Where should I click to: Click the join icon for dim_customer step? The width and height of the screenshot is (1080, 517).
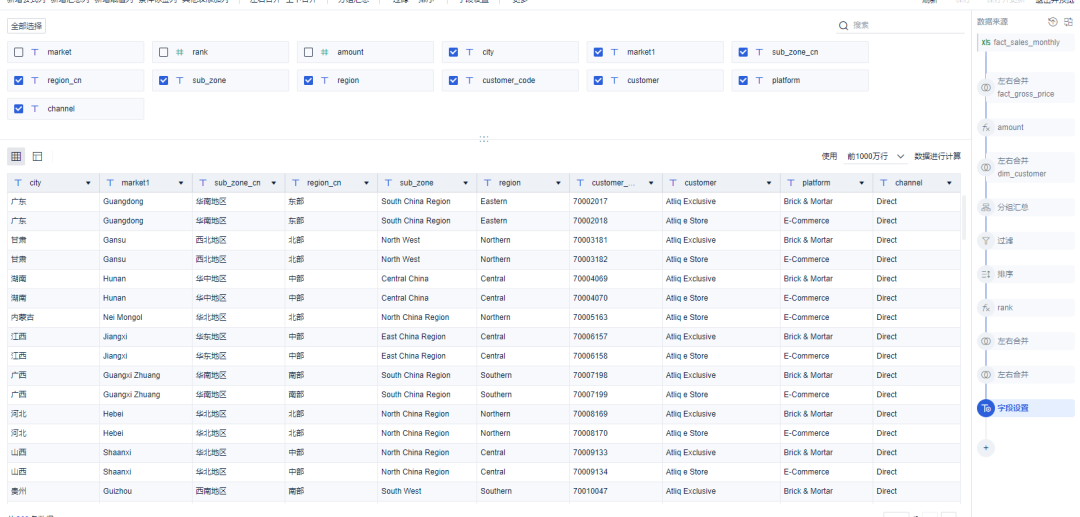click(986, 167)
